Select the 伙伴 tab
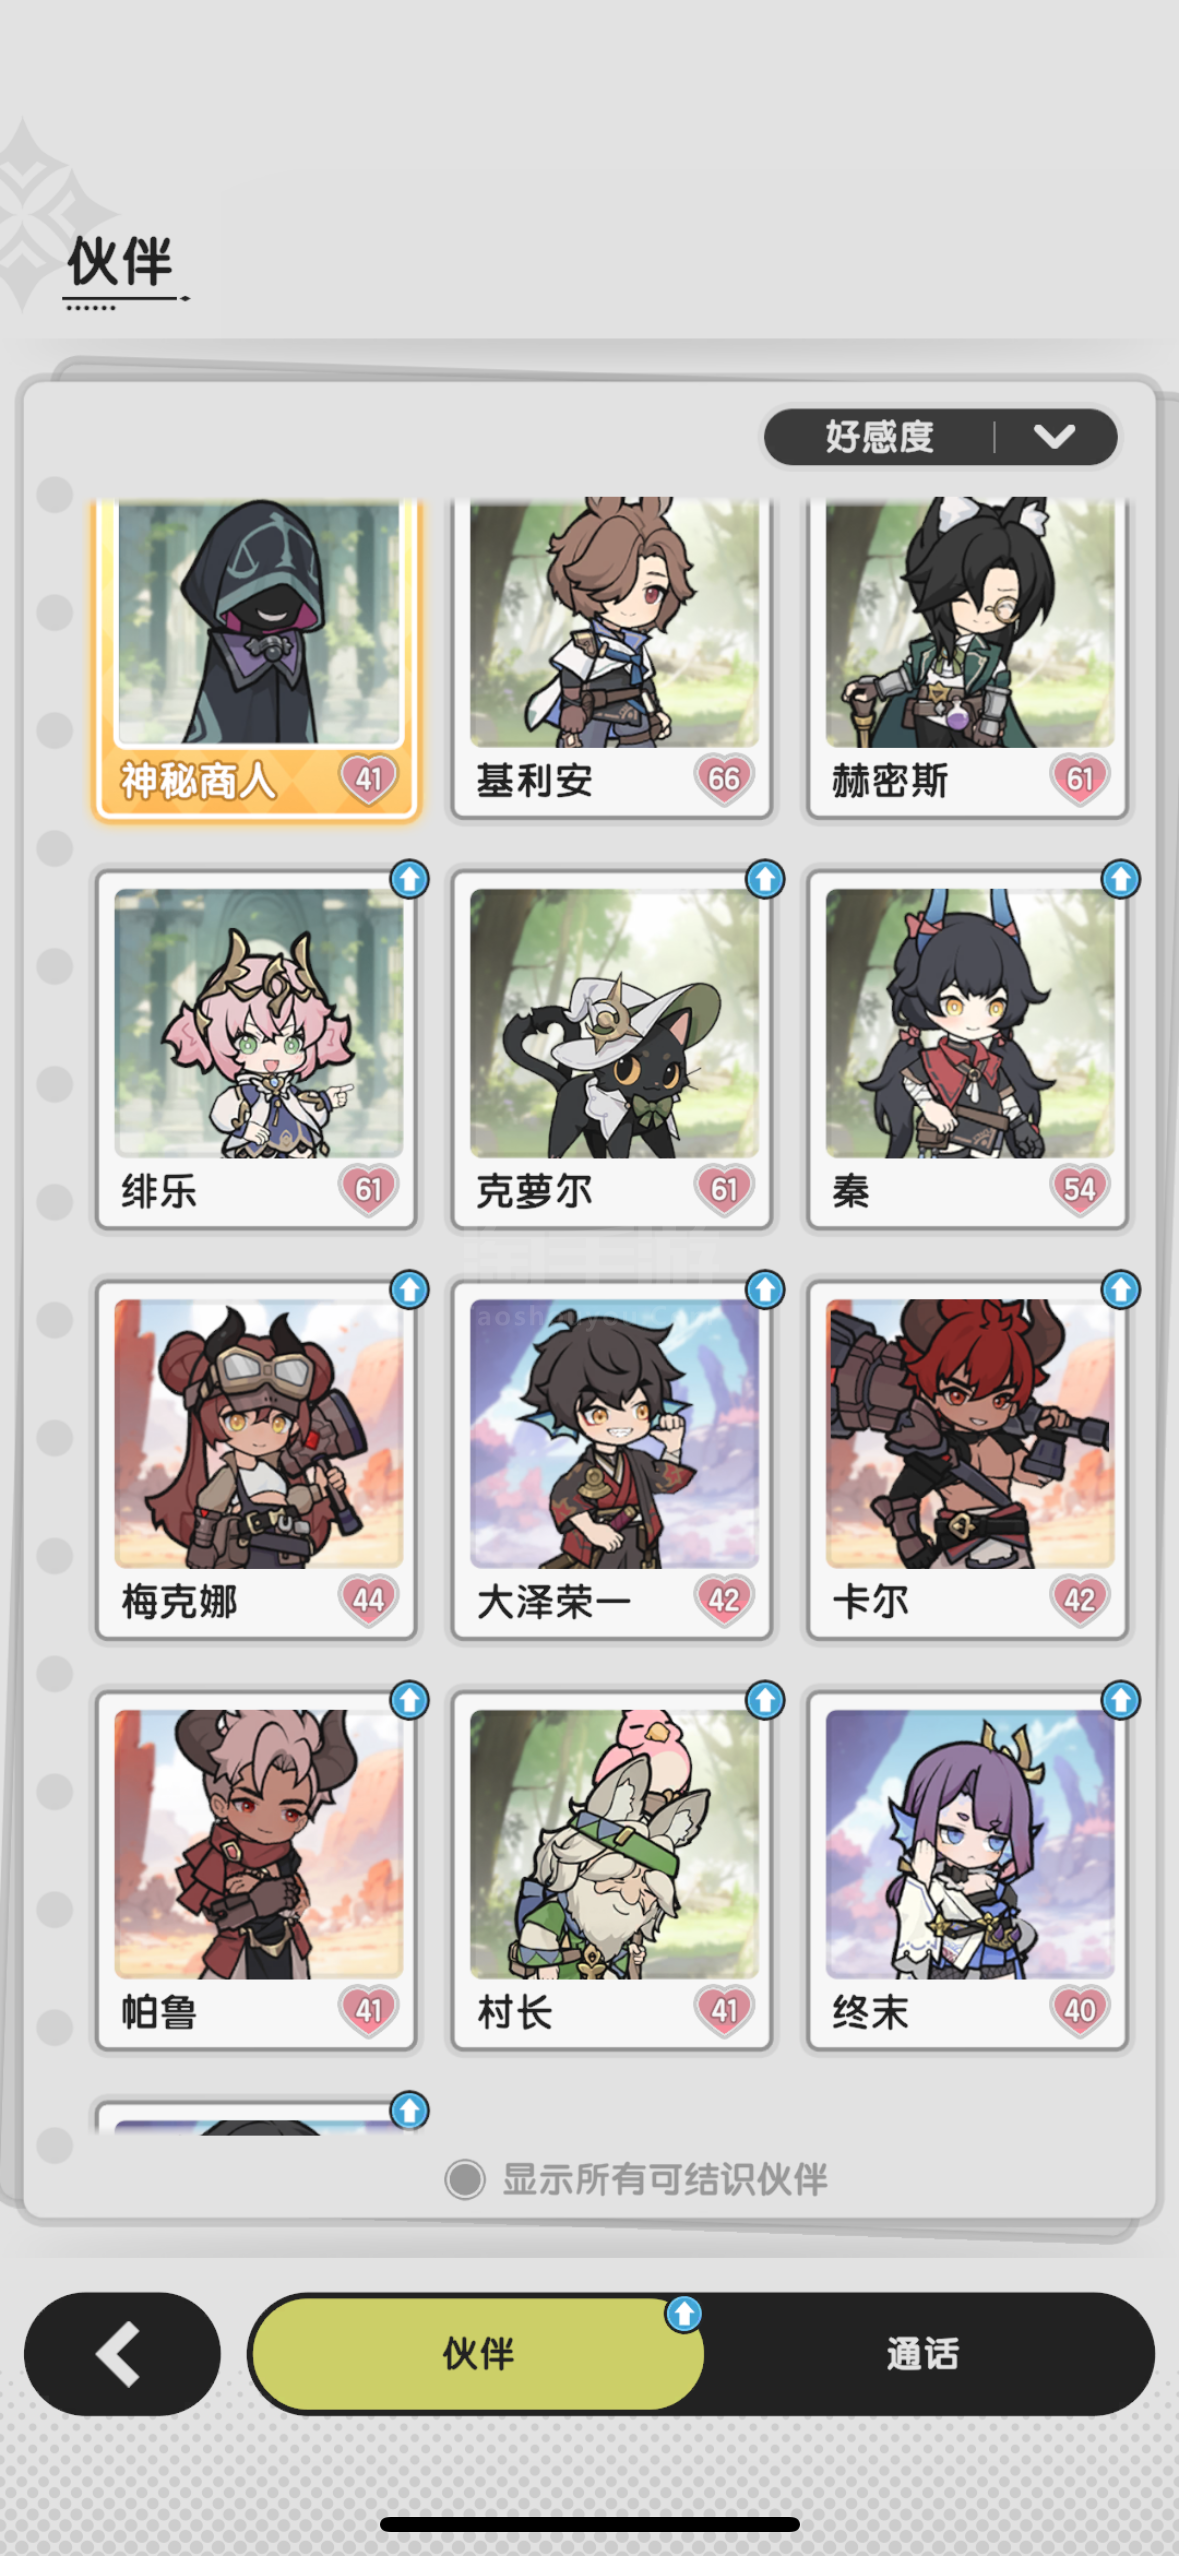This screenshot has width=1179, height=2556. 478,2354
